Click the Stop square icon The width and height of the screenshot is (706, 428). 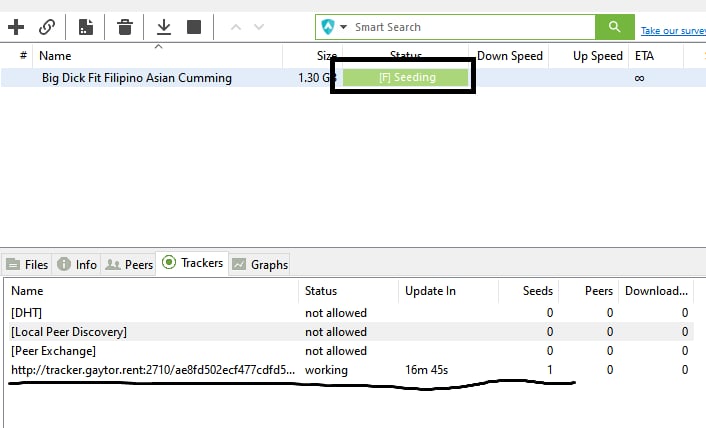click(x=194, y=27)
